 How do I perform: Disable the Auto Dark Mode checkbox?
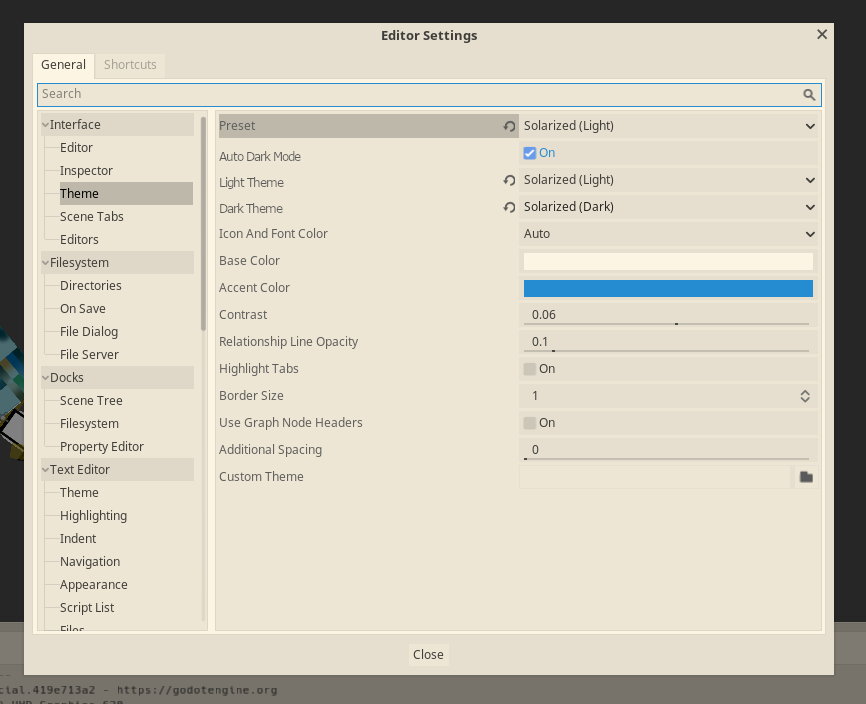point(530,153)
